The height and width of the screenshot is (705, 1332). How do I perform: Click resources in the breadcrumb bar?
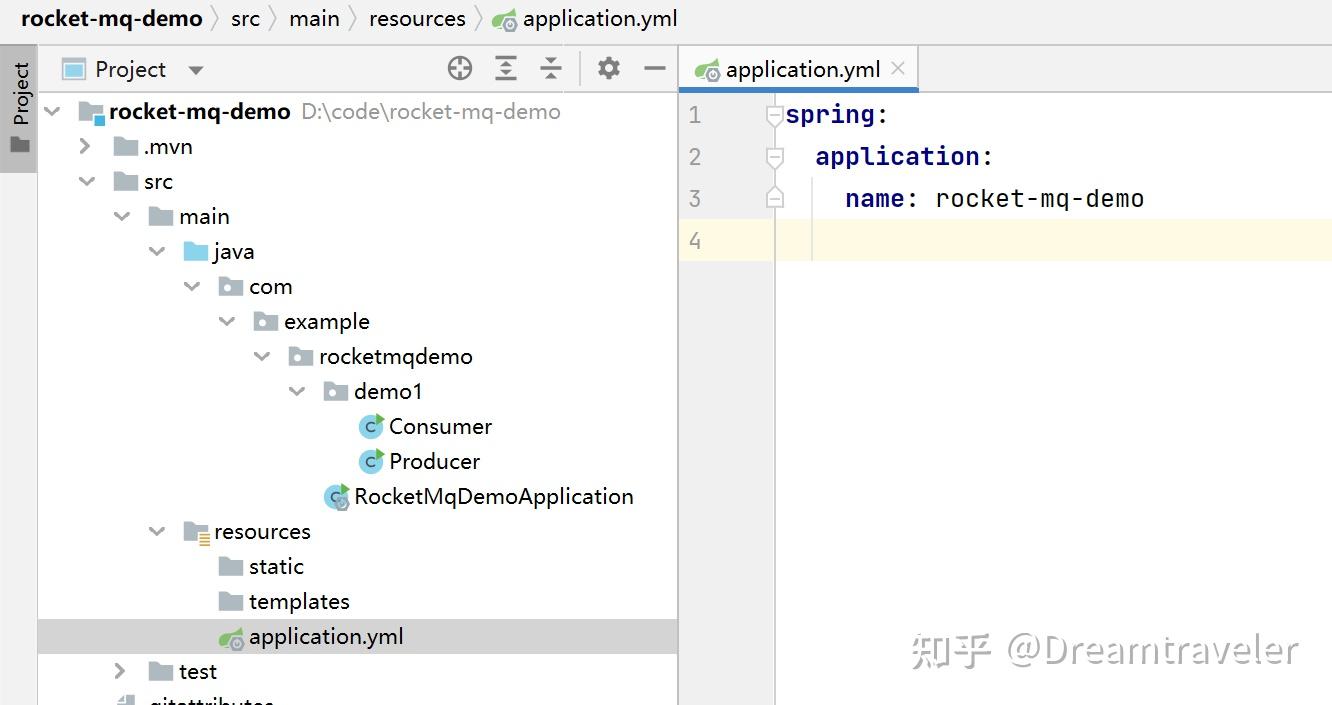[417, 18]
